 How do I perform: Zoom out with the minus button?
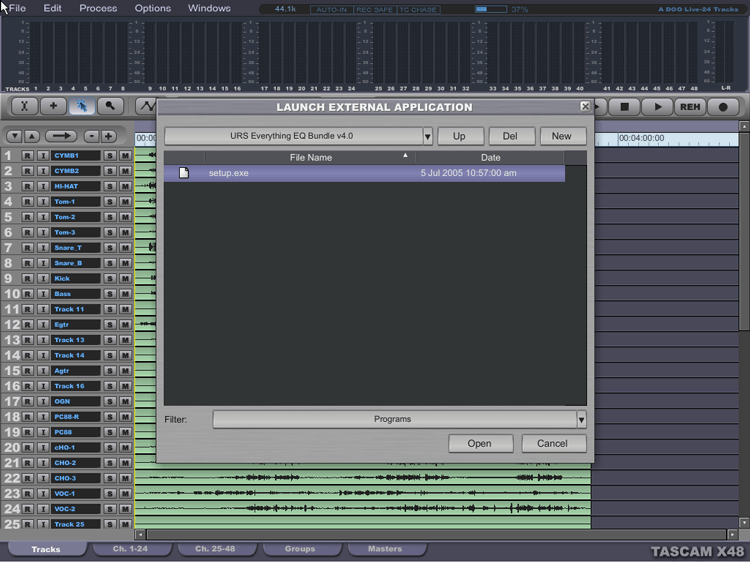click(x=91, y=136)
